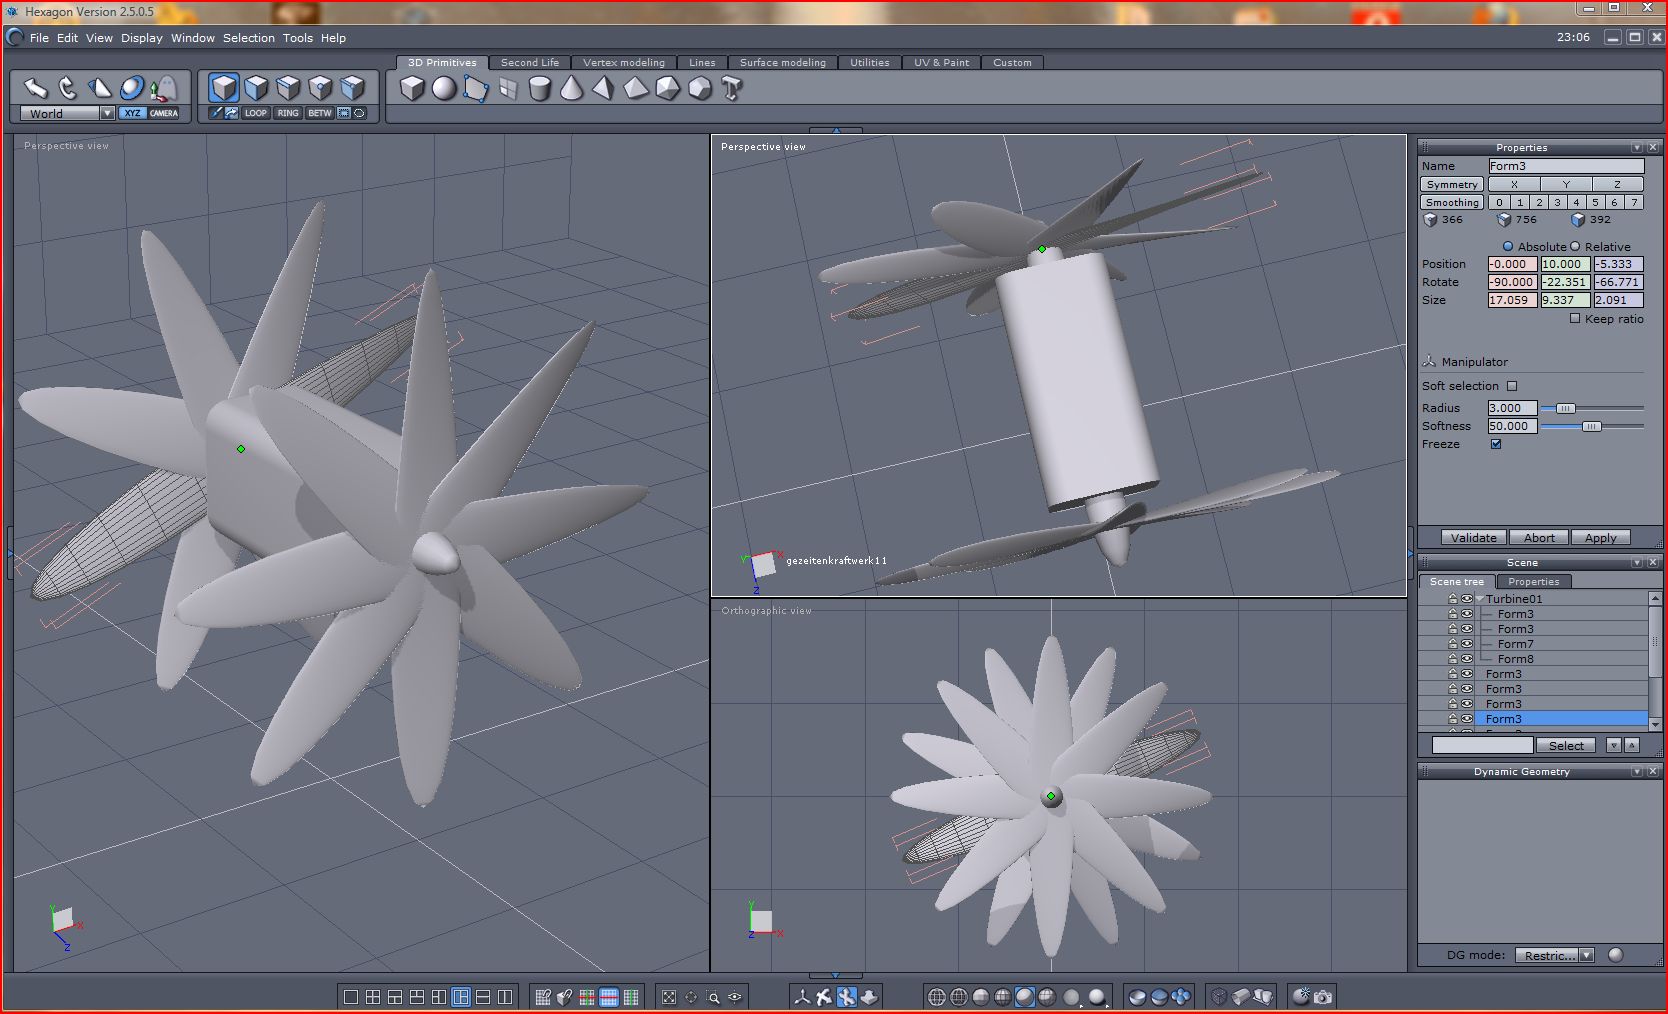Switch to the Vertex modeling tab
The height and width of the screenshot is (1014, 1668).
pos(624,62)
